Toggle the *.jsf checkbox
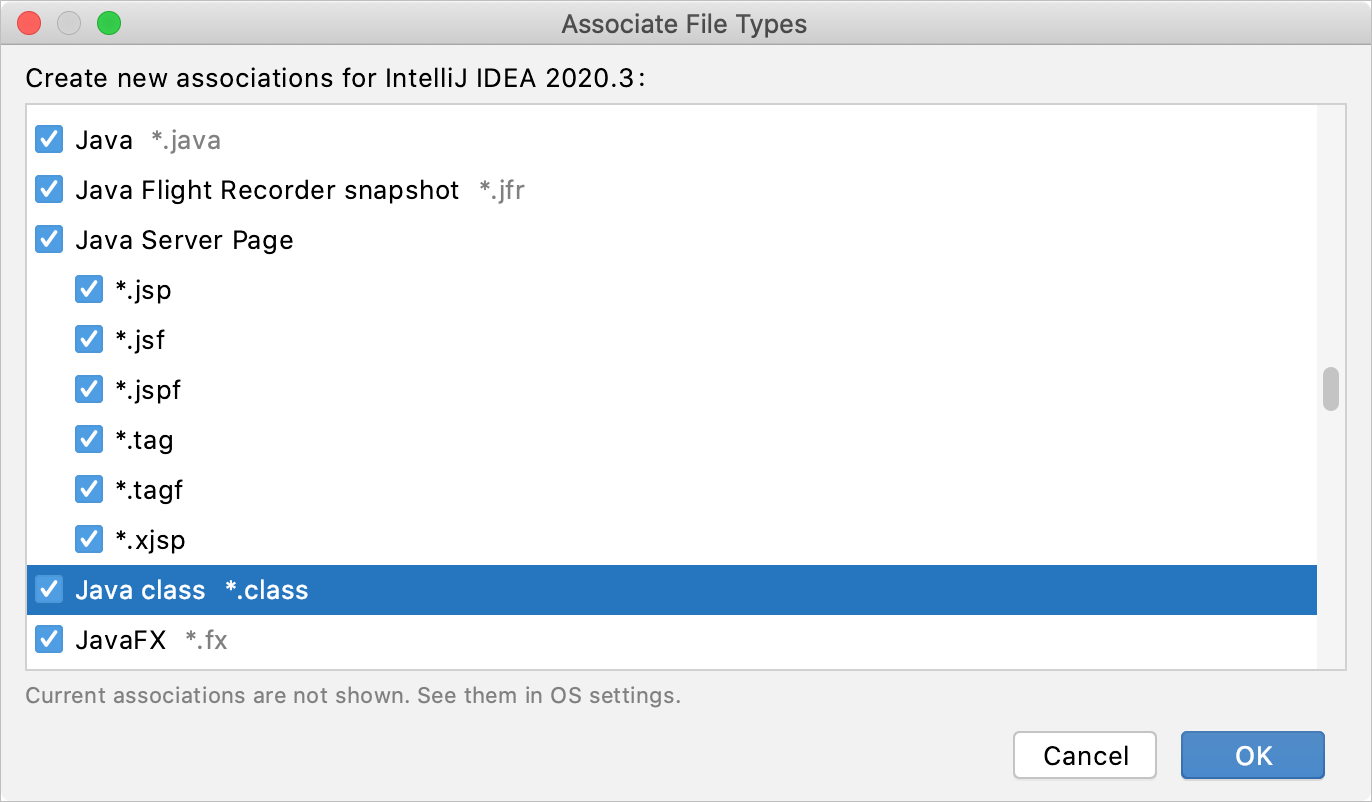 [89, 339]
